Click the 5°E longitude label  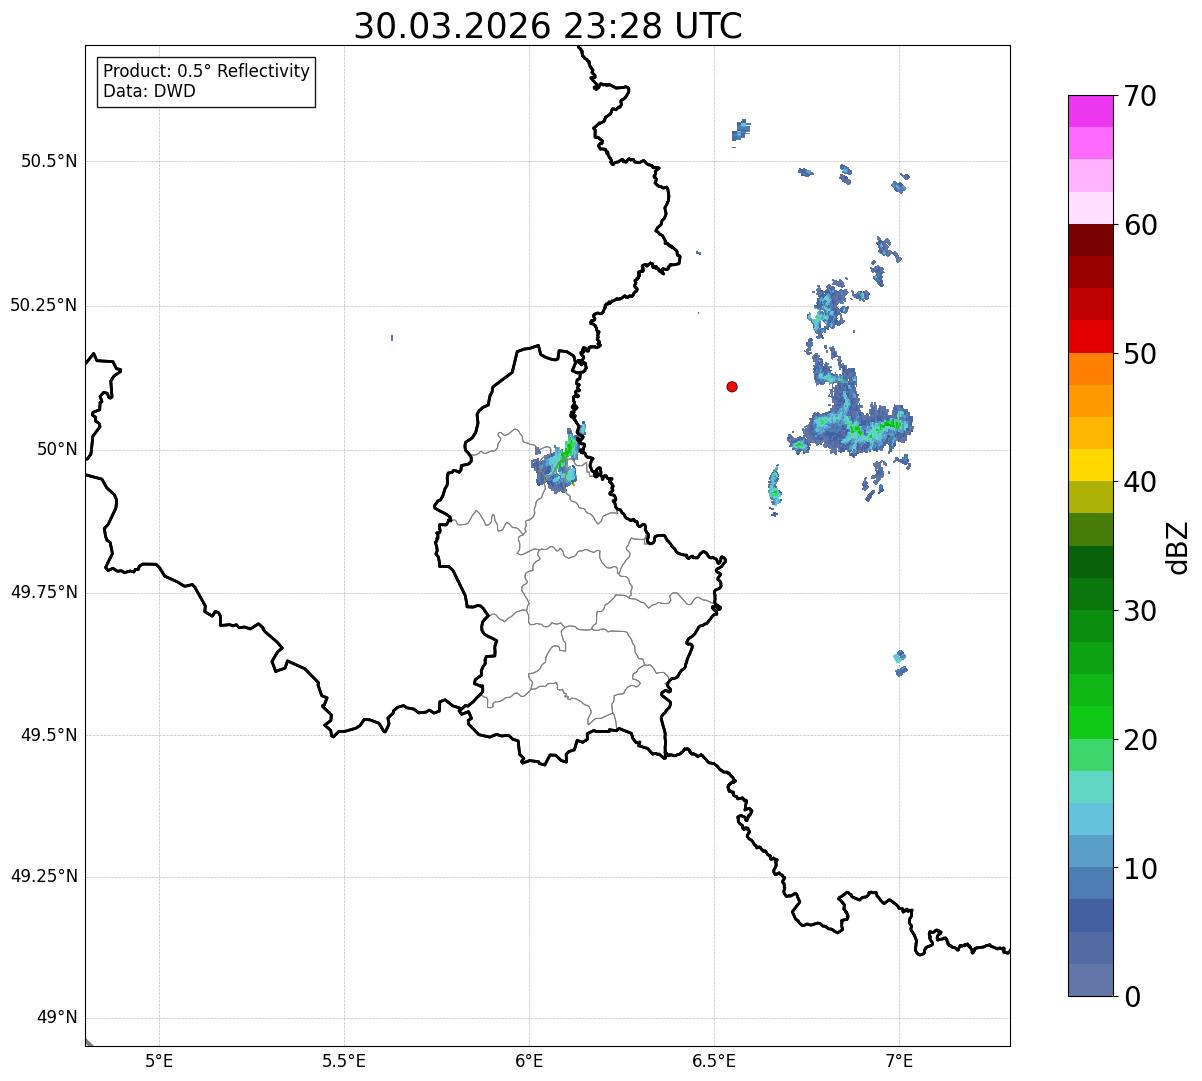159,1060
